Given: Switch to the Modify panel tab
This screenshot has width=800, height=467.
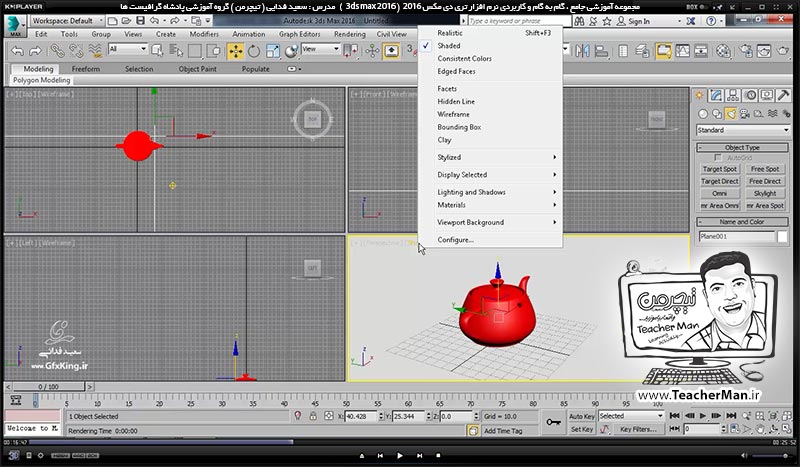Looking at the screenshot, I should click(716, 95).
